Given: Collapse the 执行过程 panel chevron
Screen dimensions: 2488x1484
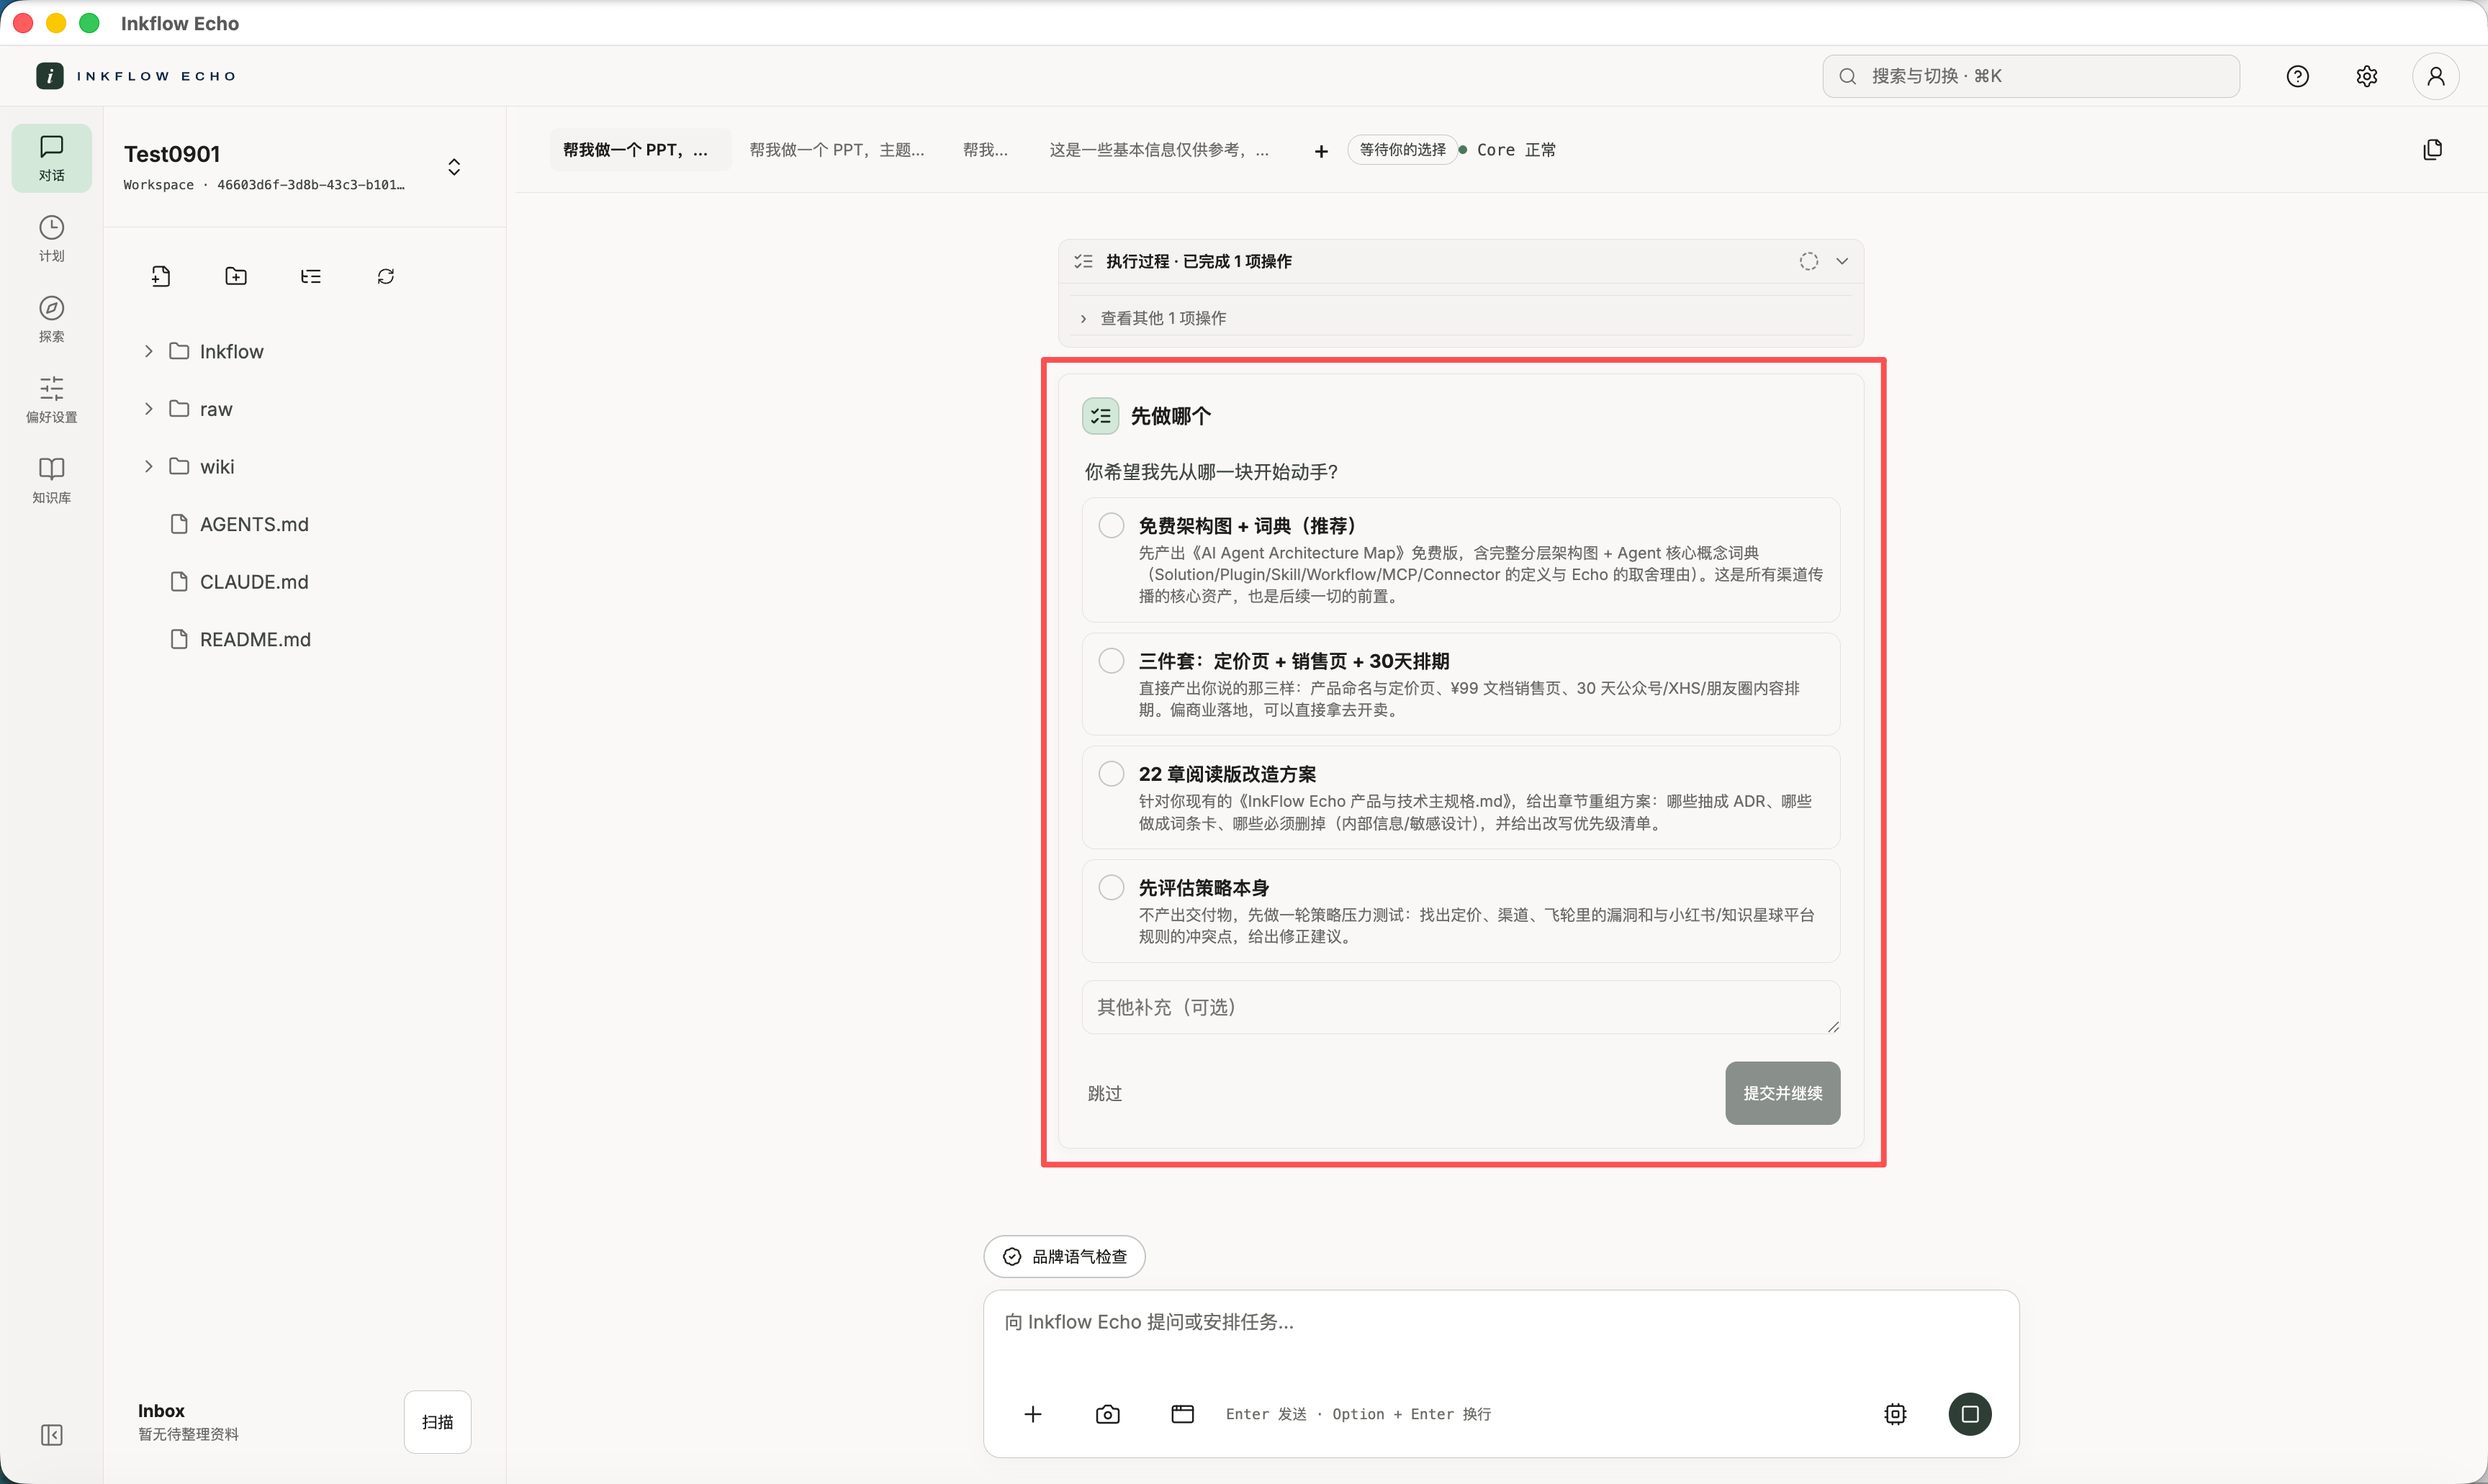Looking at the screenshot, I should coord(1842,261).
